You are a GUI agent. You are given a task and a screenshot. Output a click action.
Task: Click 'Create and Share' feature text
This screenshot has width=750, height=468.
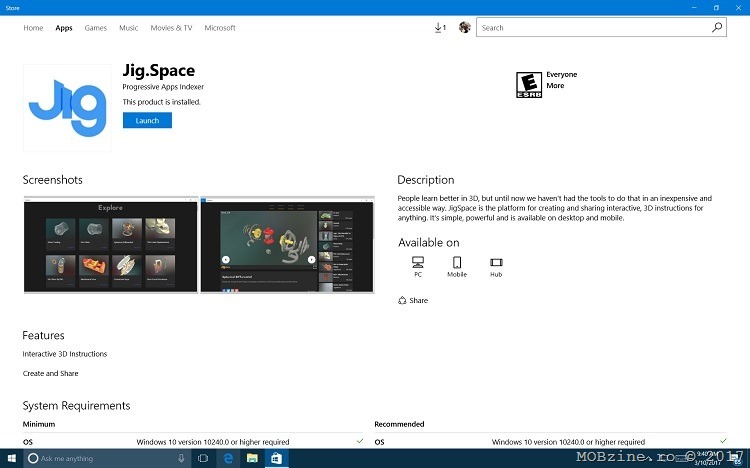50,373
